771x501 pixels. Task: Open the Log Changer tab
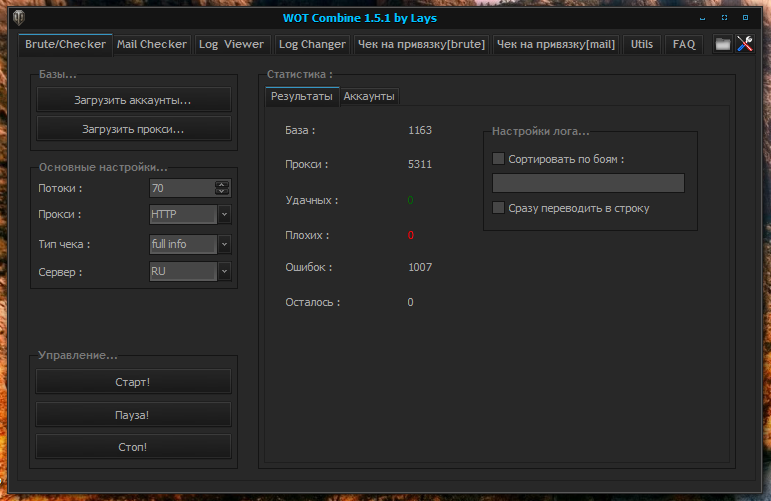click(312, 44)
